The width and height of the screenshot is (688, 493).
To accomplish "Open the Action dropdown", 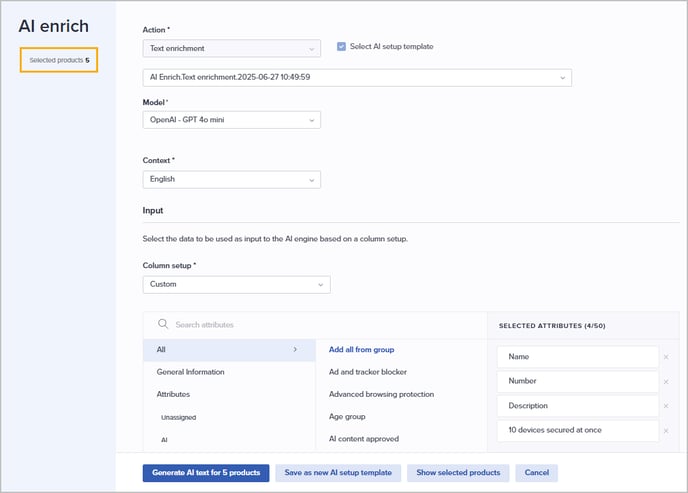I will pos(232,48).
